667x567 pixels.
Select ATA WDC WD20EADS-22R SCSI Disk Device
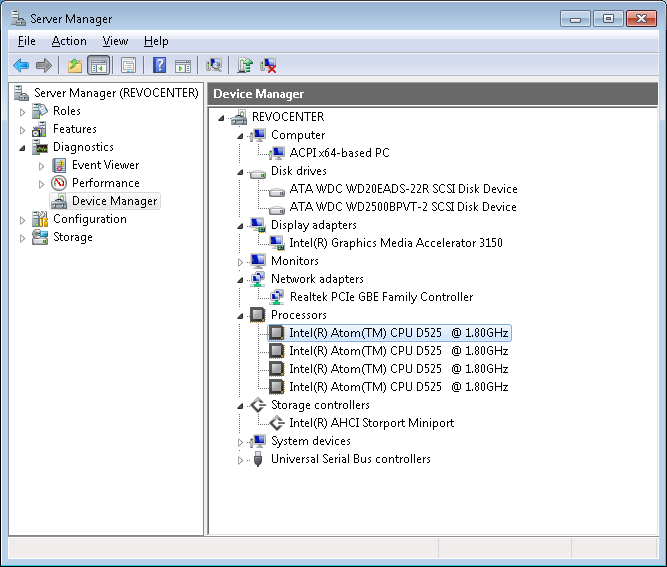403,189
